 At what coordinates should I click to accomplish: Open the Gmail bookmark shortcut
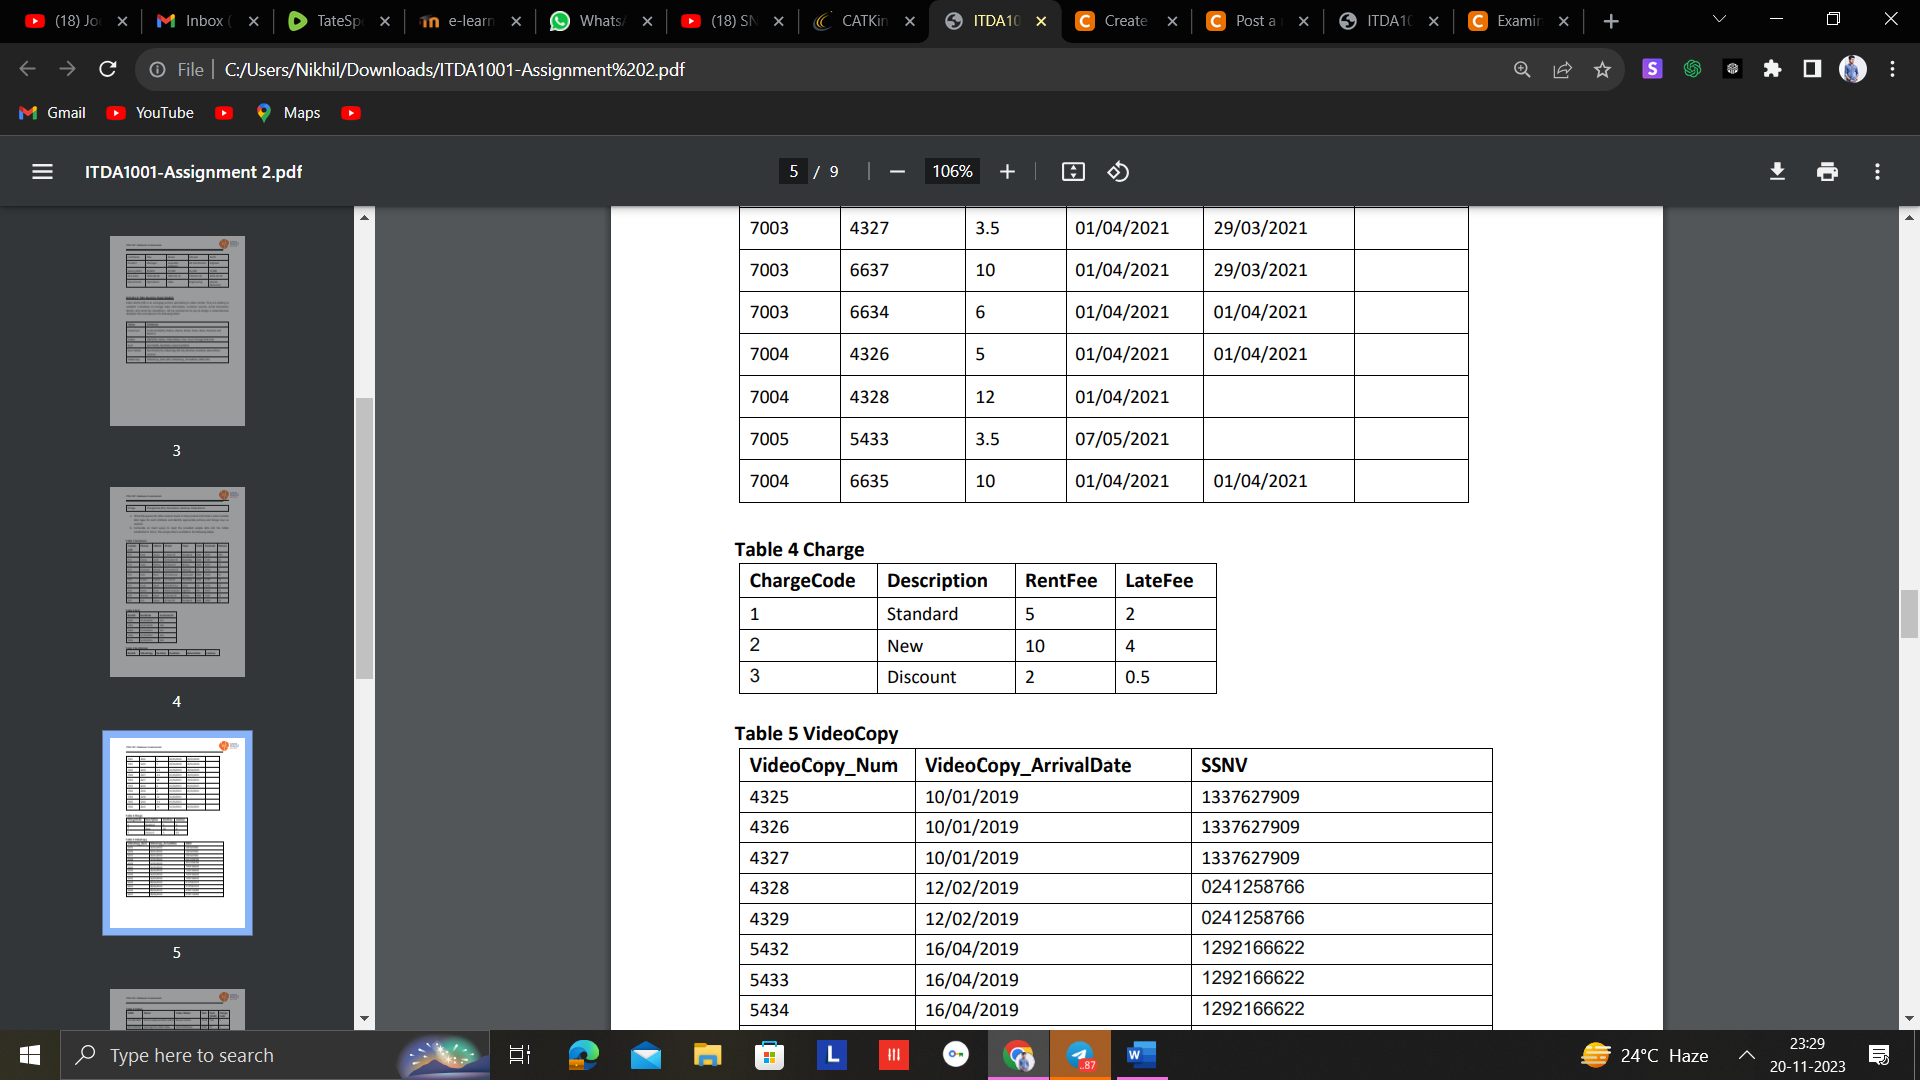click(51, 113)
